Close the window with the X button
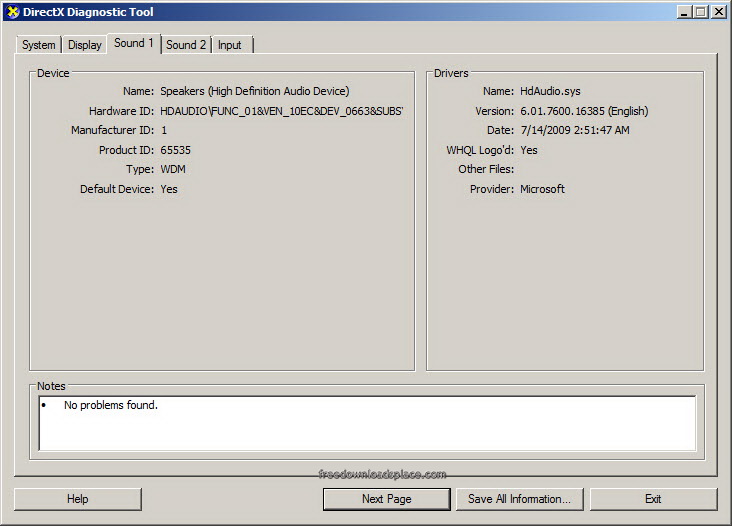The image size is (732, 526). coord(718,12)
